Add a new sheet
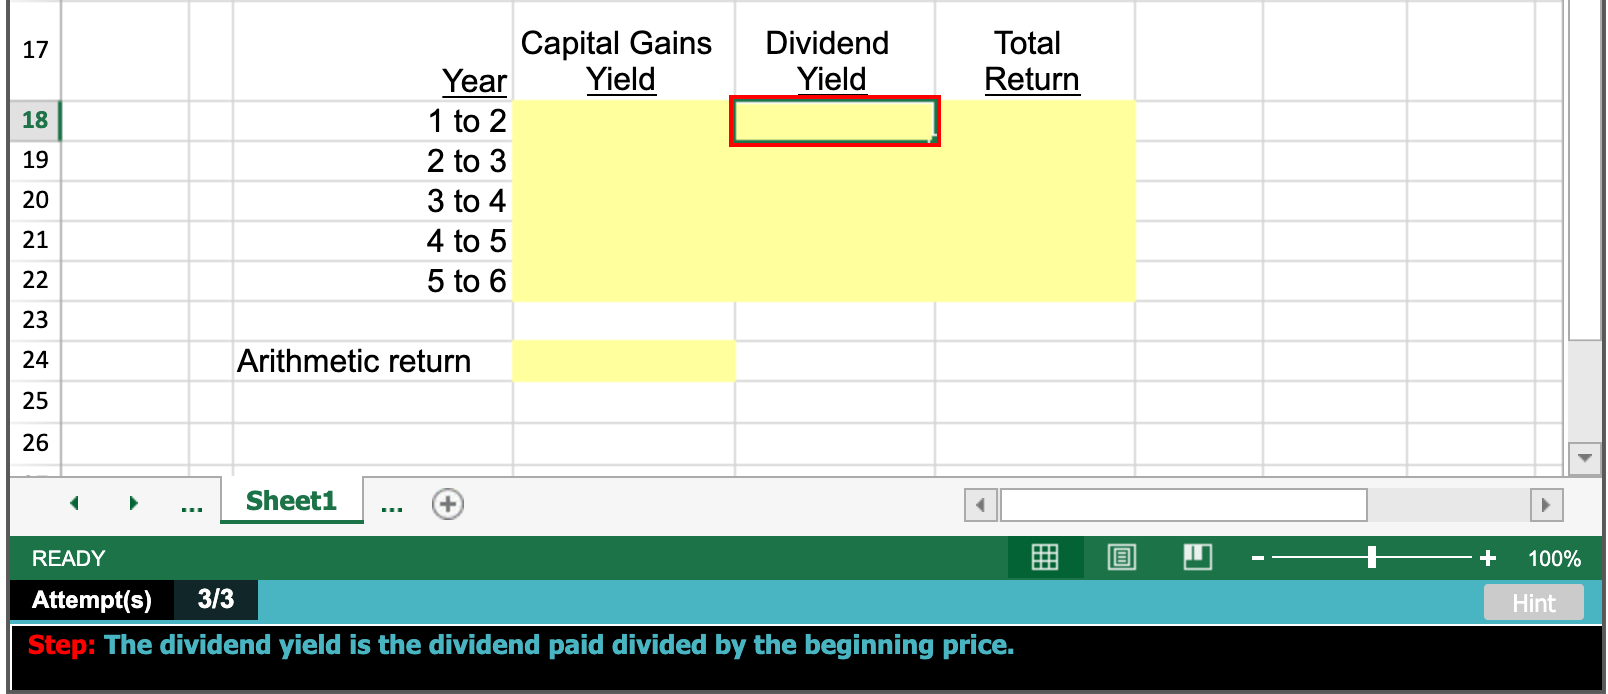The image size is (1608, 694). (x=448, y=504)
